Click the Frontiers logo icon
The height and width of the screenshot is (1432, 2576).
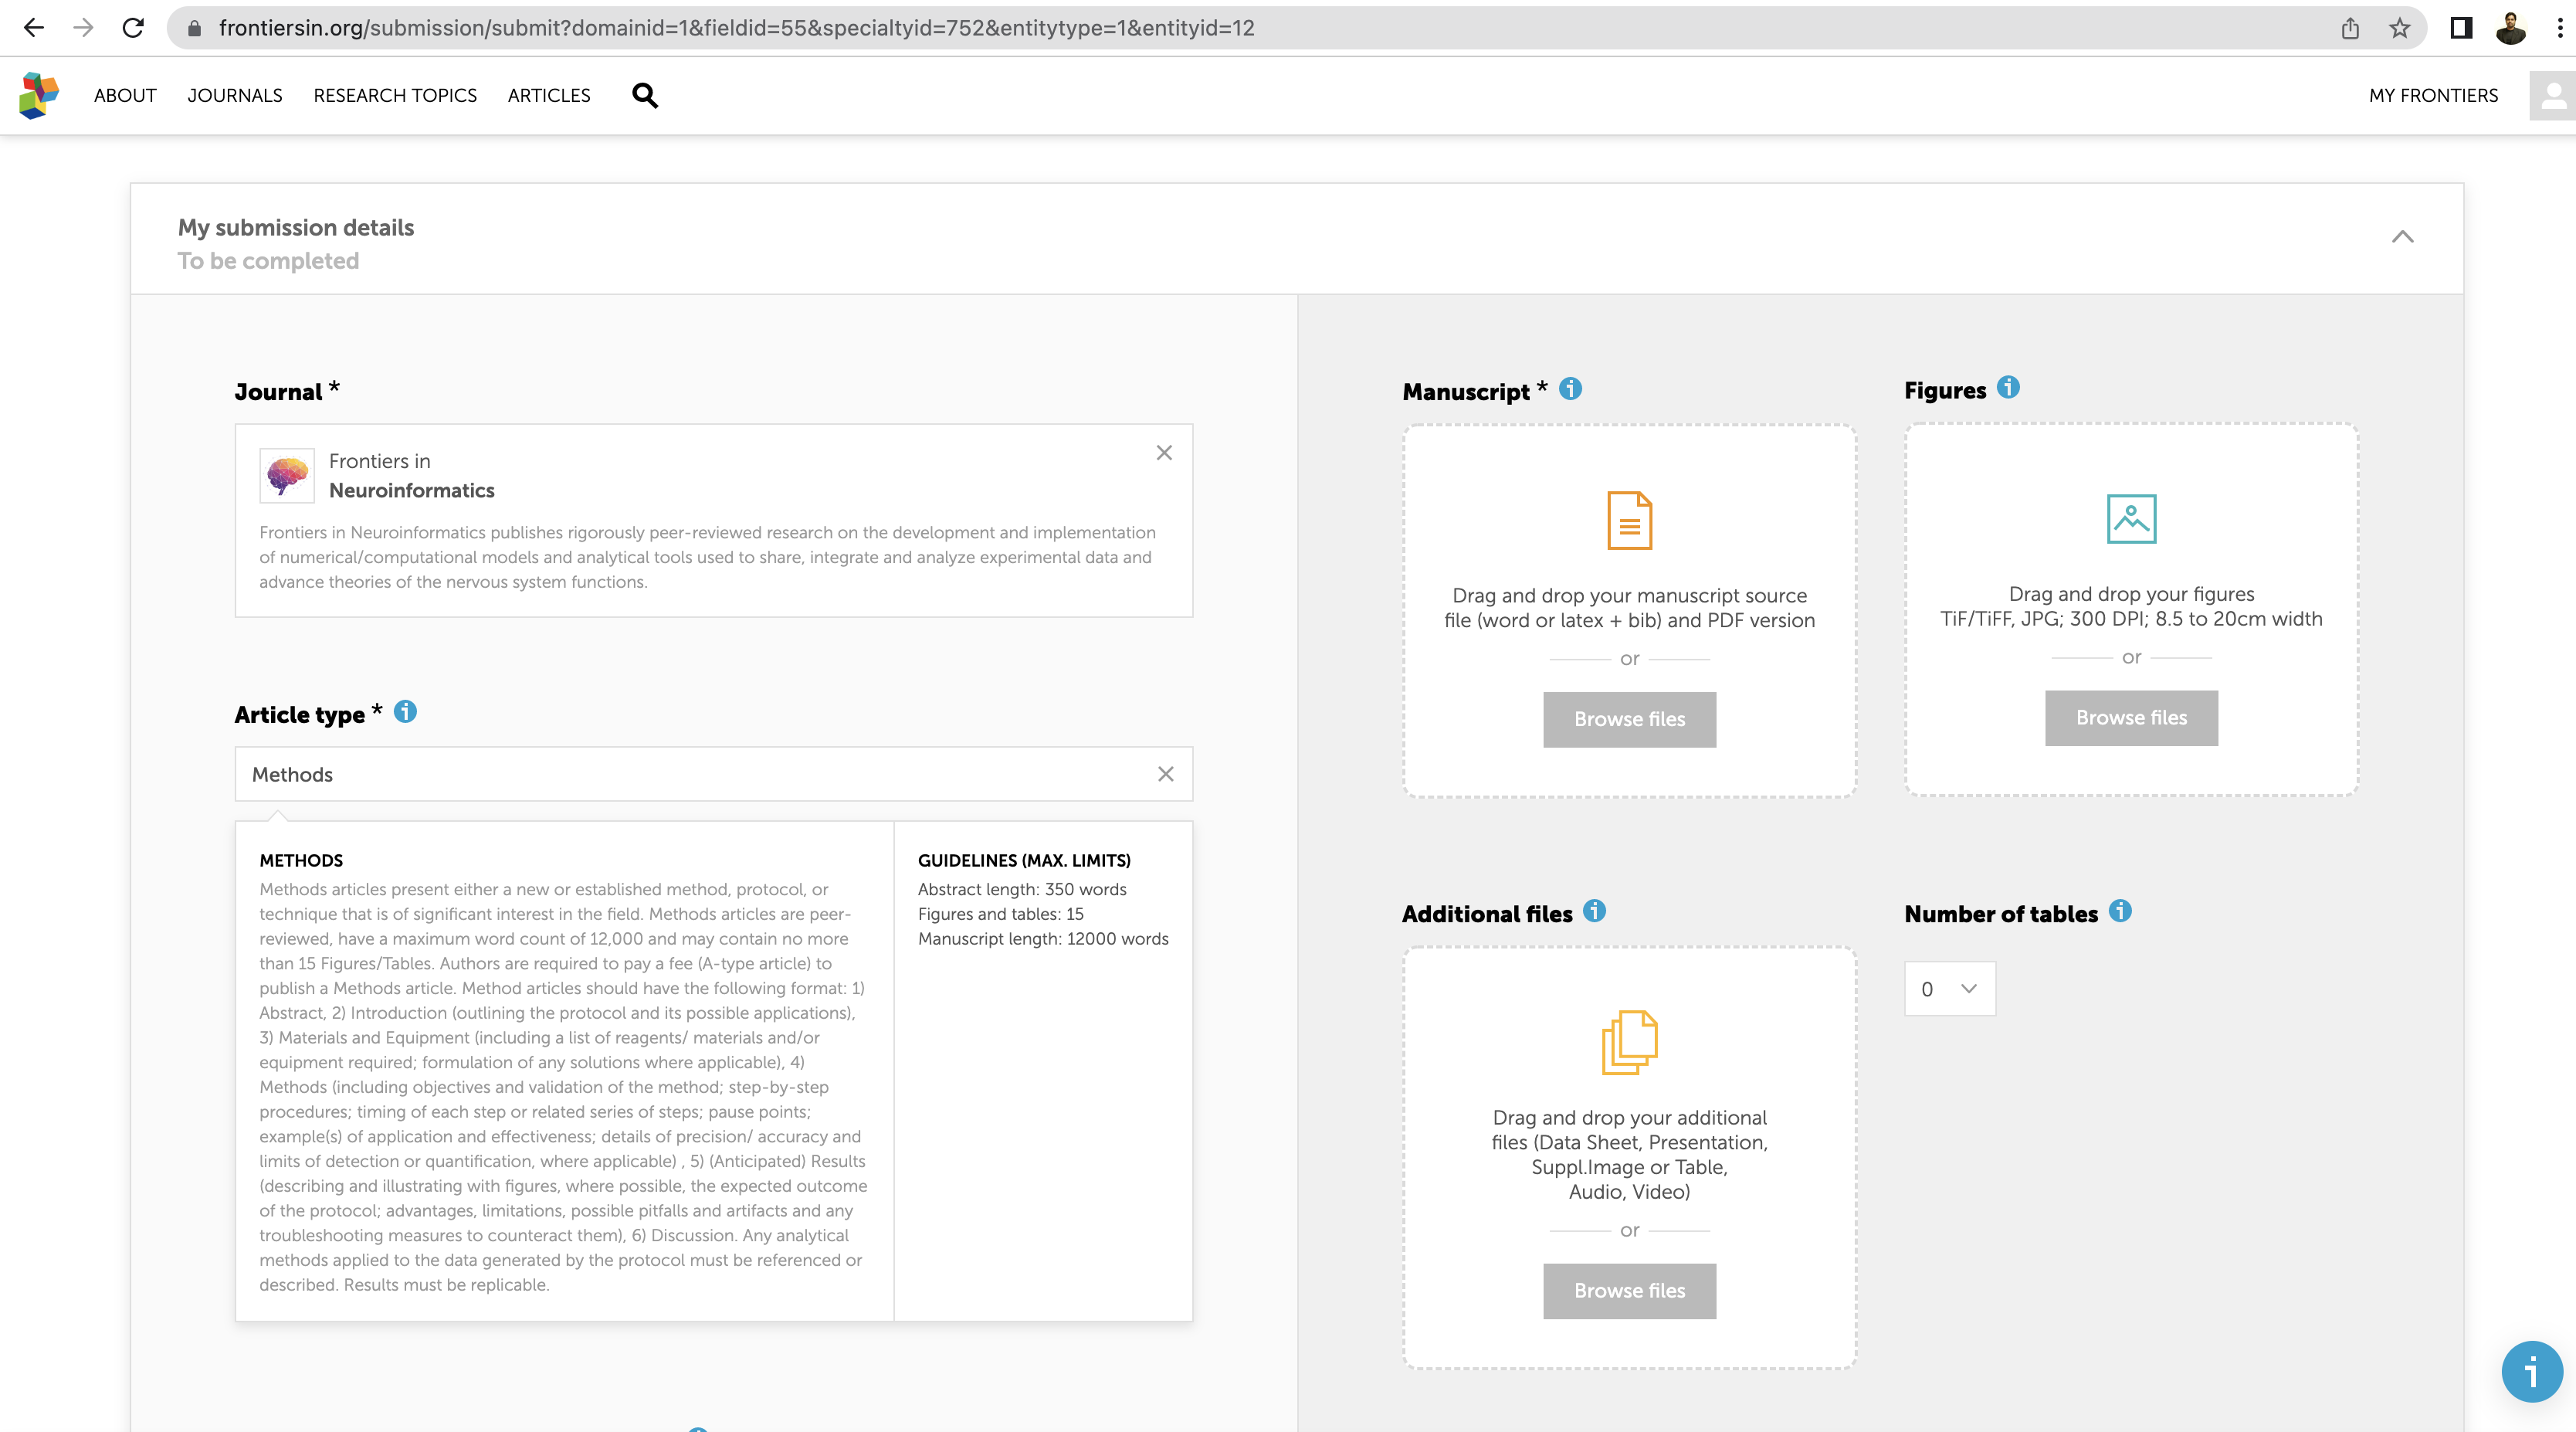(39, 96)
